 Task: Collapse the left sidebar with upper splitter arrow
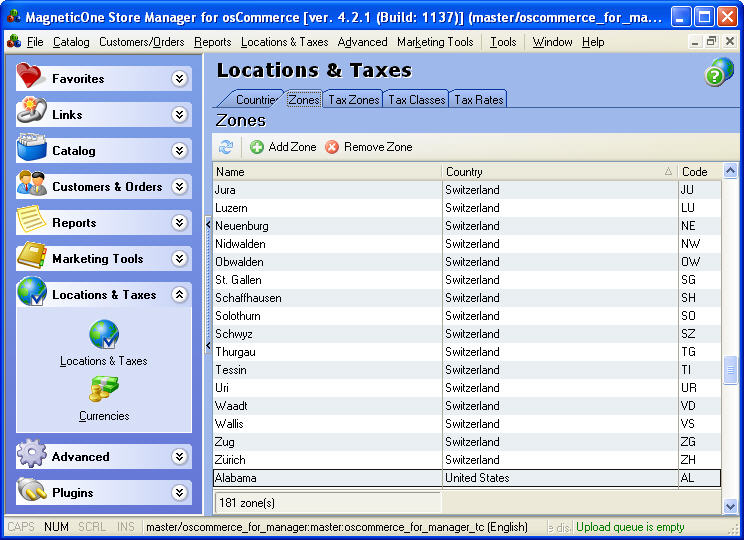[208, 224]
